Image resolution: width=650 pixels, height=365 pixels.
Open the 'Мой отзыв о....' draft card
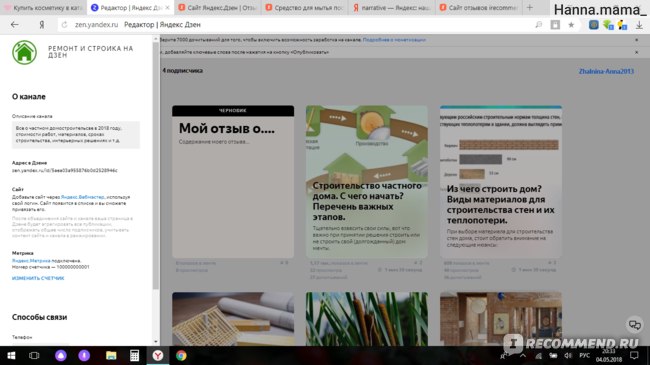coord(233,182)
